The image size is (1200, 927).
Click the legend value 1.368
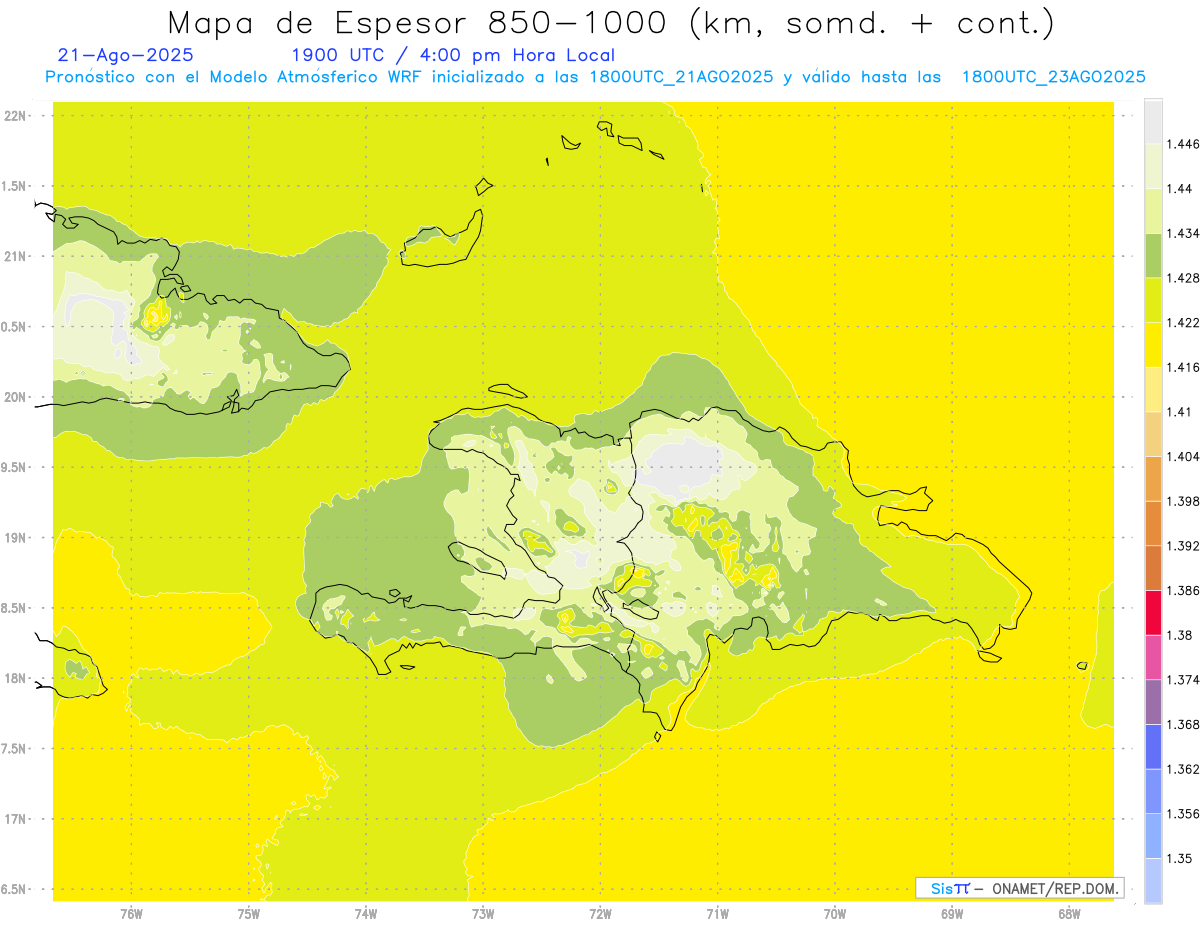point(1185,724)
